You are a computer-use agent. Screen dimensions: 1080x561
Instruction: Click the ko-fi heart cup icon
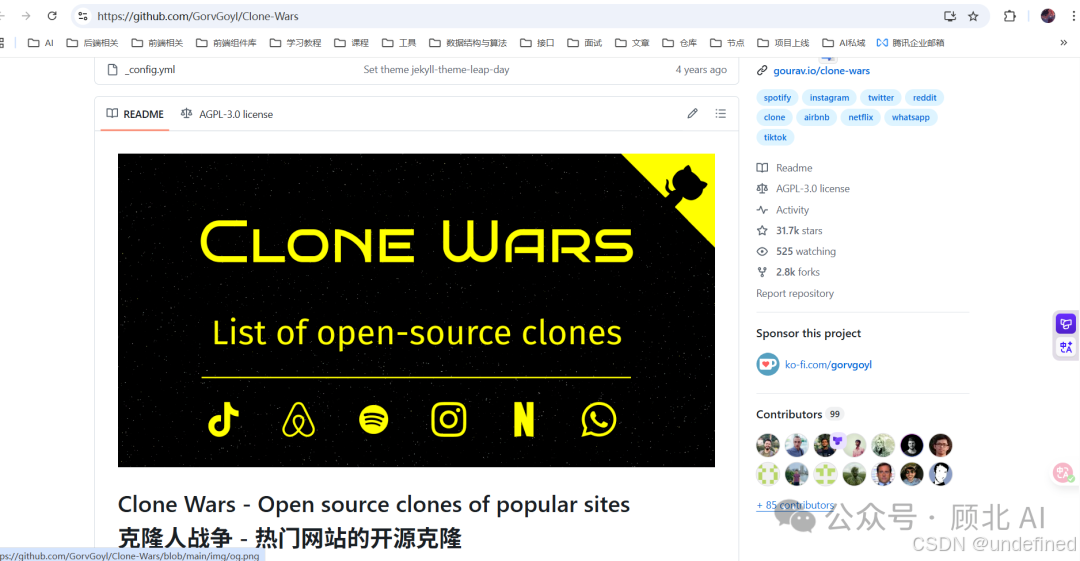pos(767,364)
